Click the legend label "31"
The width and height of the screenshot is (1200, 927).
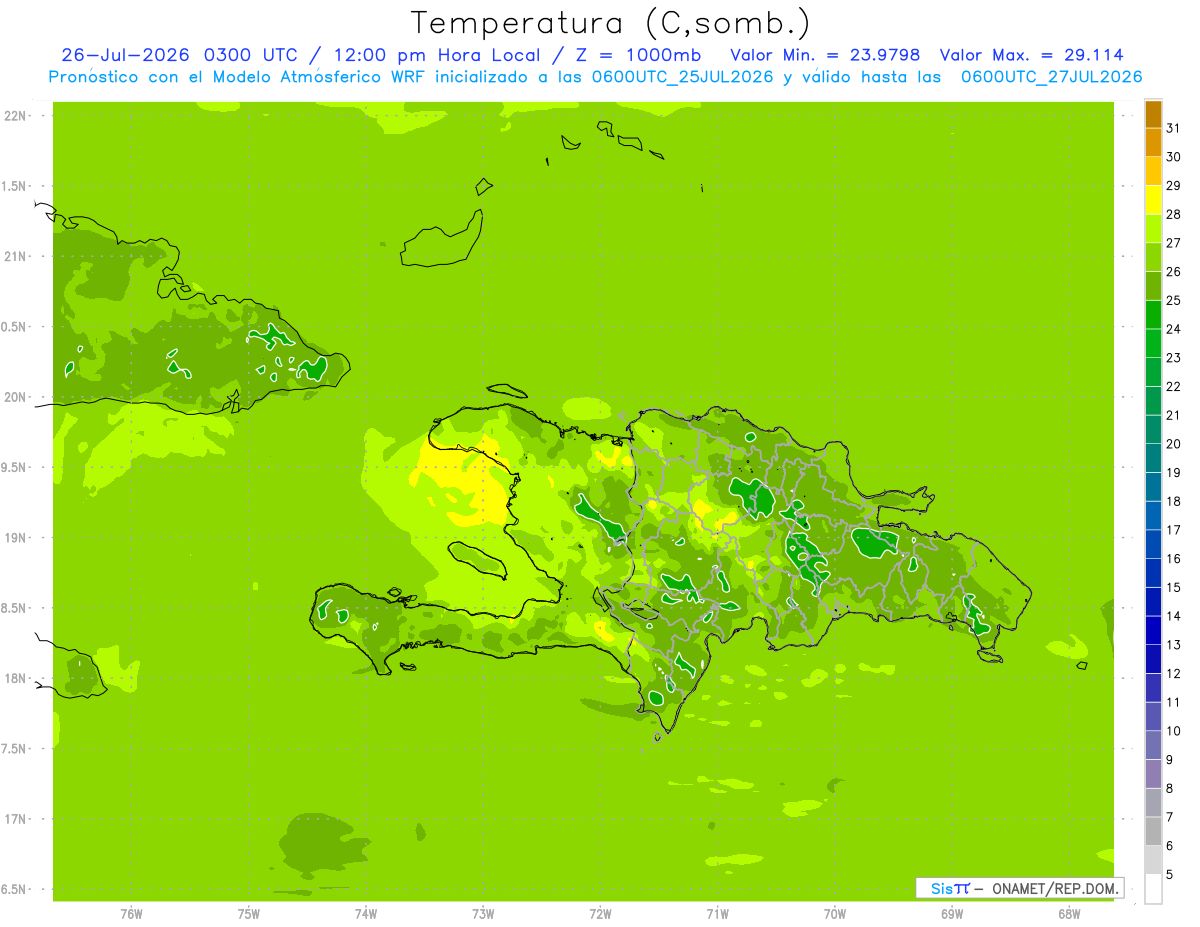[1174, 128]
